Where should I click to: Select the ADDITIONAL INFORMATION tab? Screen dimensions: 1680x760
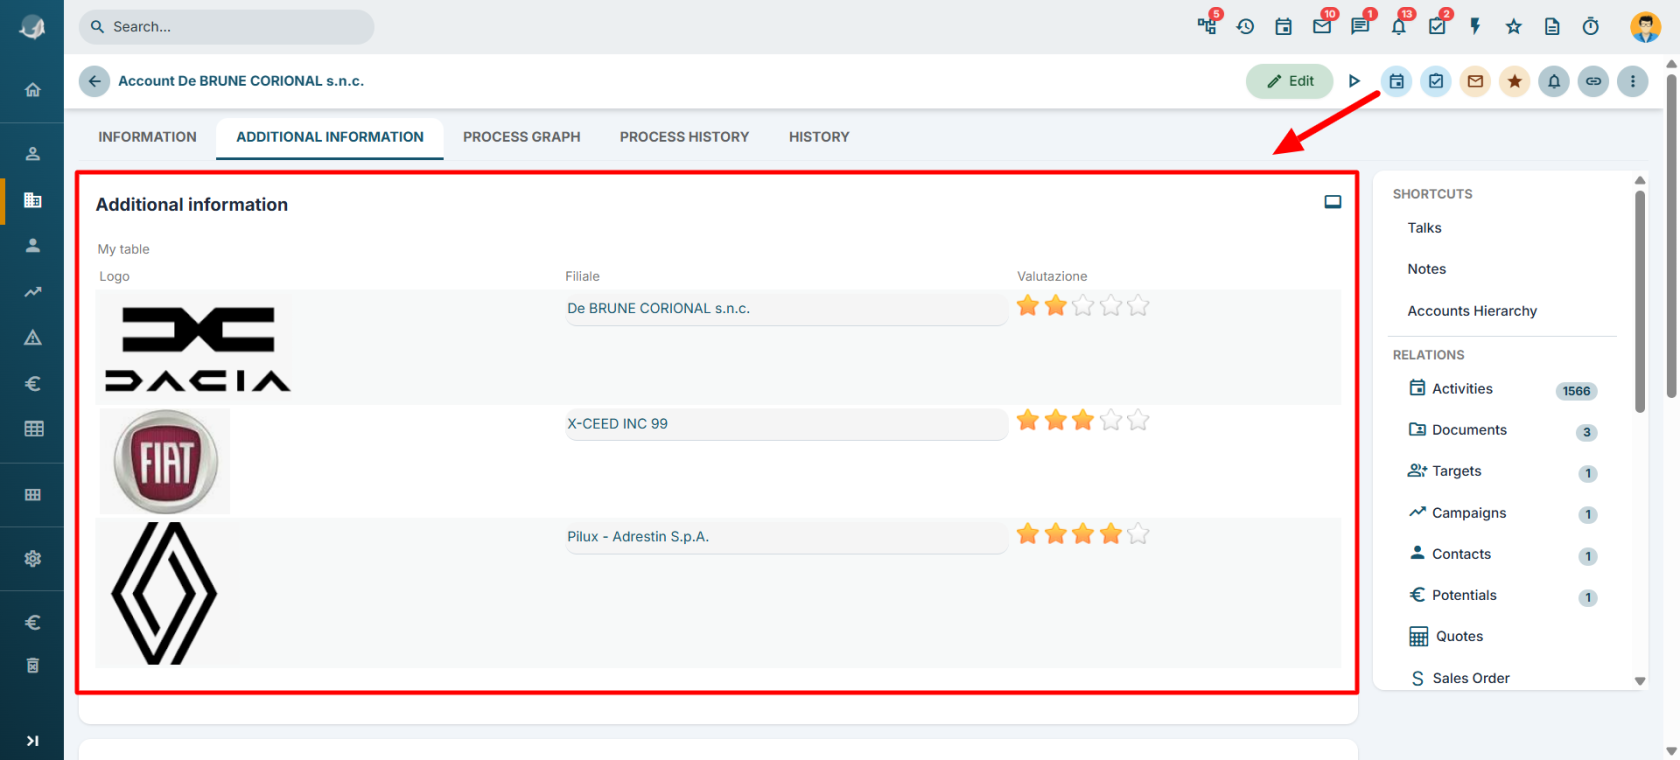point(330,137)
